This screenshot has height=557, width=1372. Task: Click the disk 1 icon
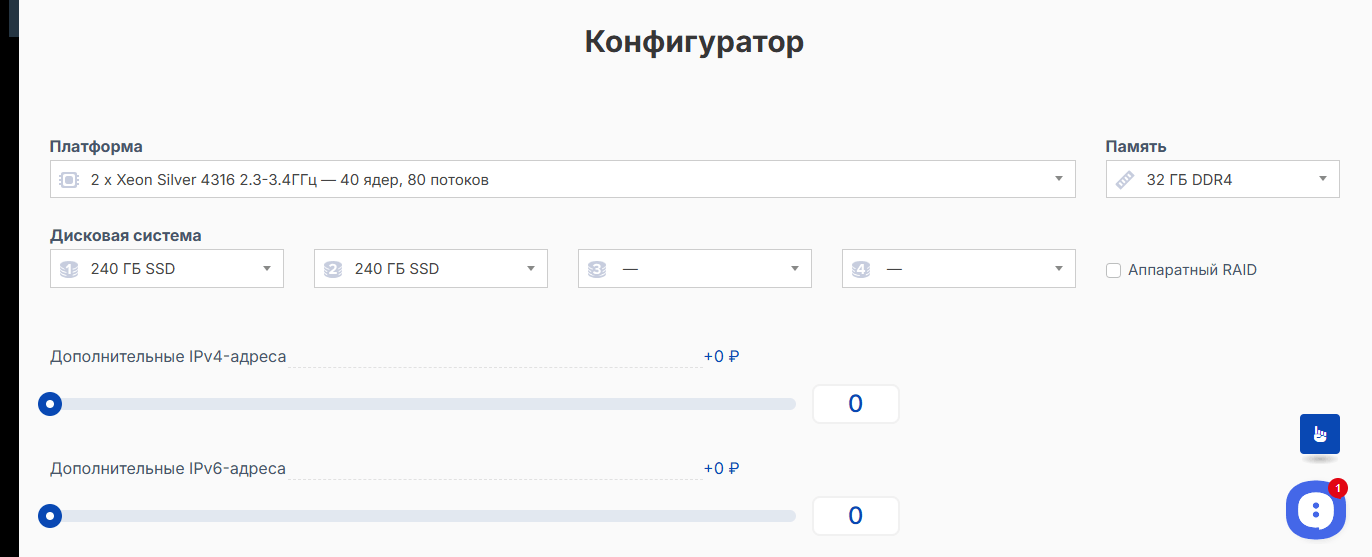(x=69, y=269)
